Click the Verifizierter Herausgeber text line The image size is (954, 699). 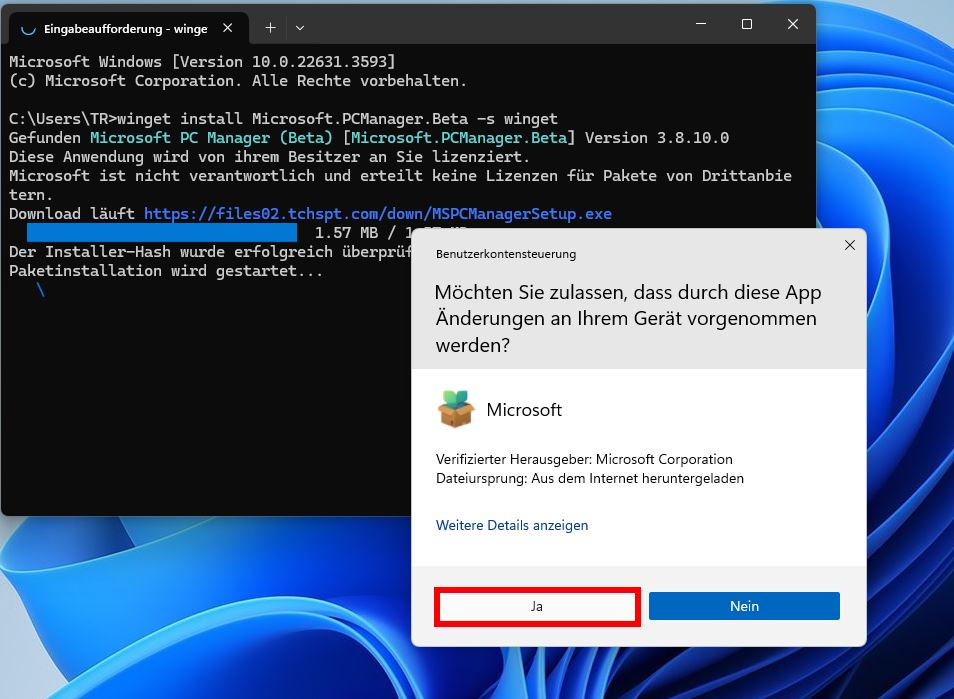[585, 459]
